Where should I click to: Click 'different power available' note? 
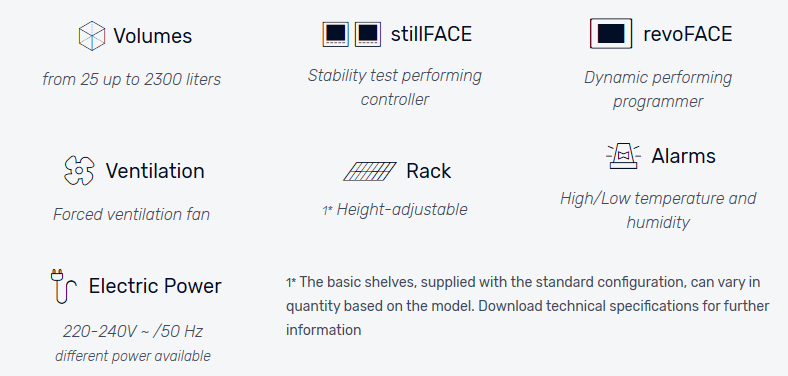(133, 356)
